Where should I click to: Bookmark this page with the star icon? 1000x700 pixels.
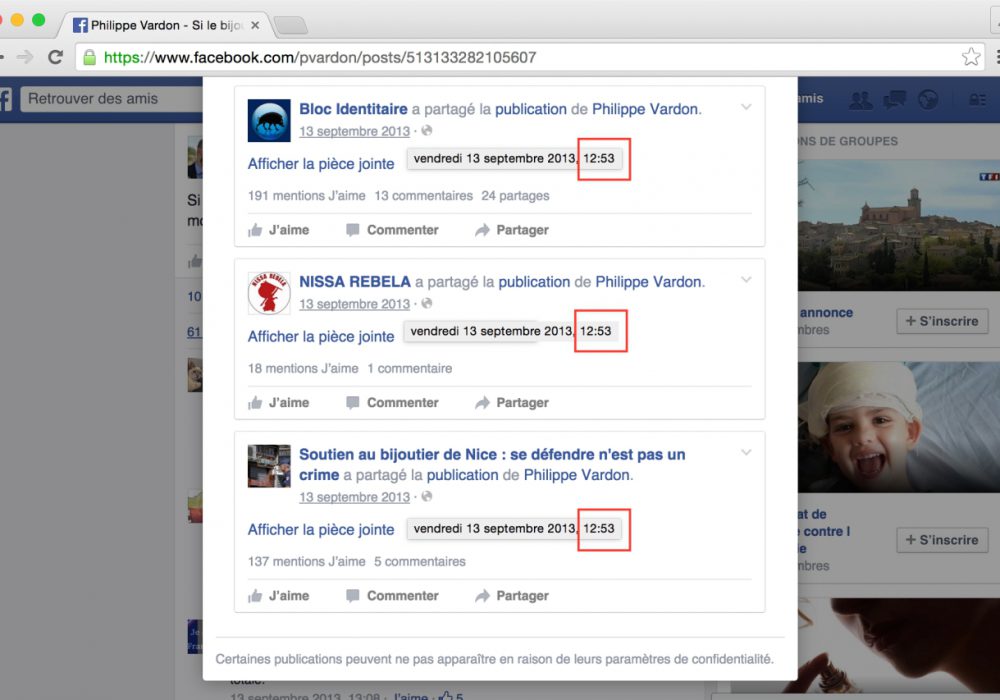click(971, 57)
